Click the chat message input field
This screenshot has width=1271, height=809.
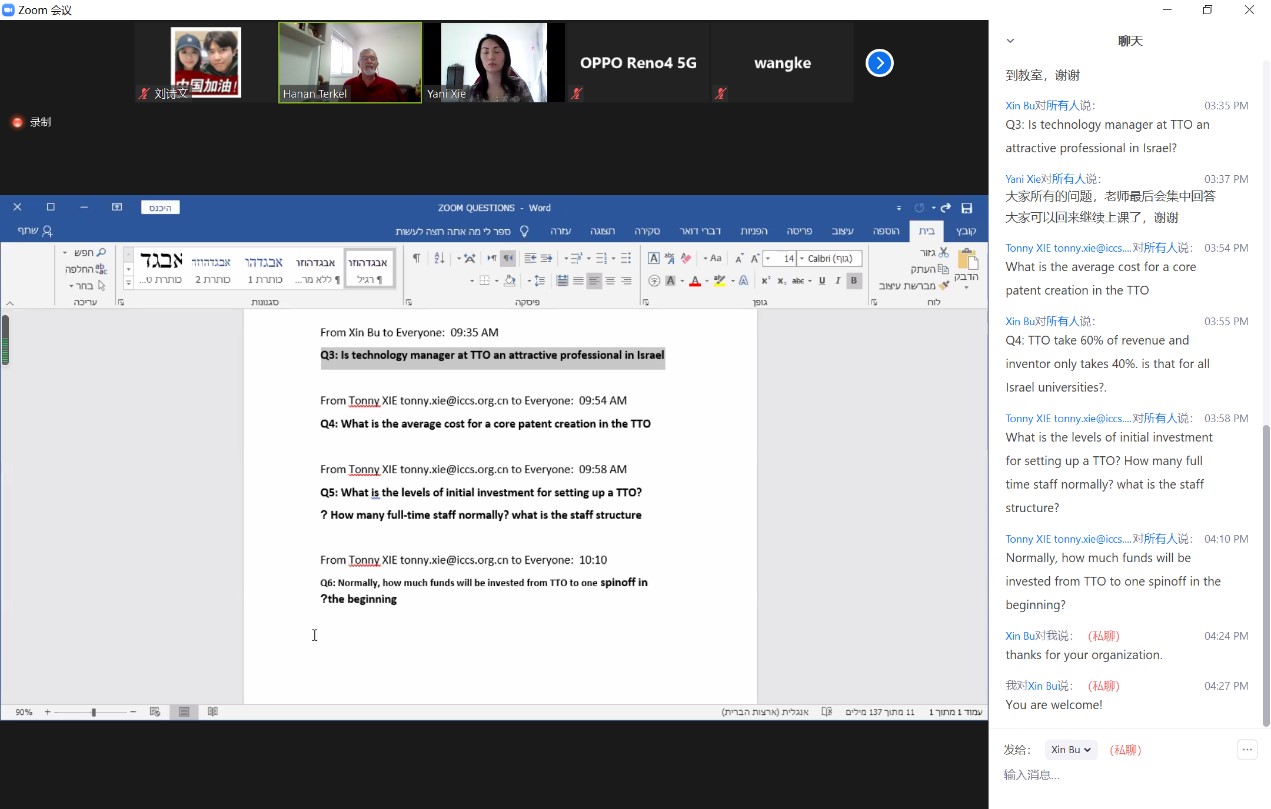(x=1120, y=775)
